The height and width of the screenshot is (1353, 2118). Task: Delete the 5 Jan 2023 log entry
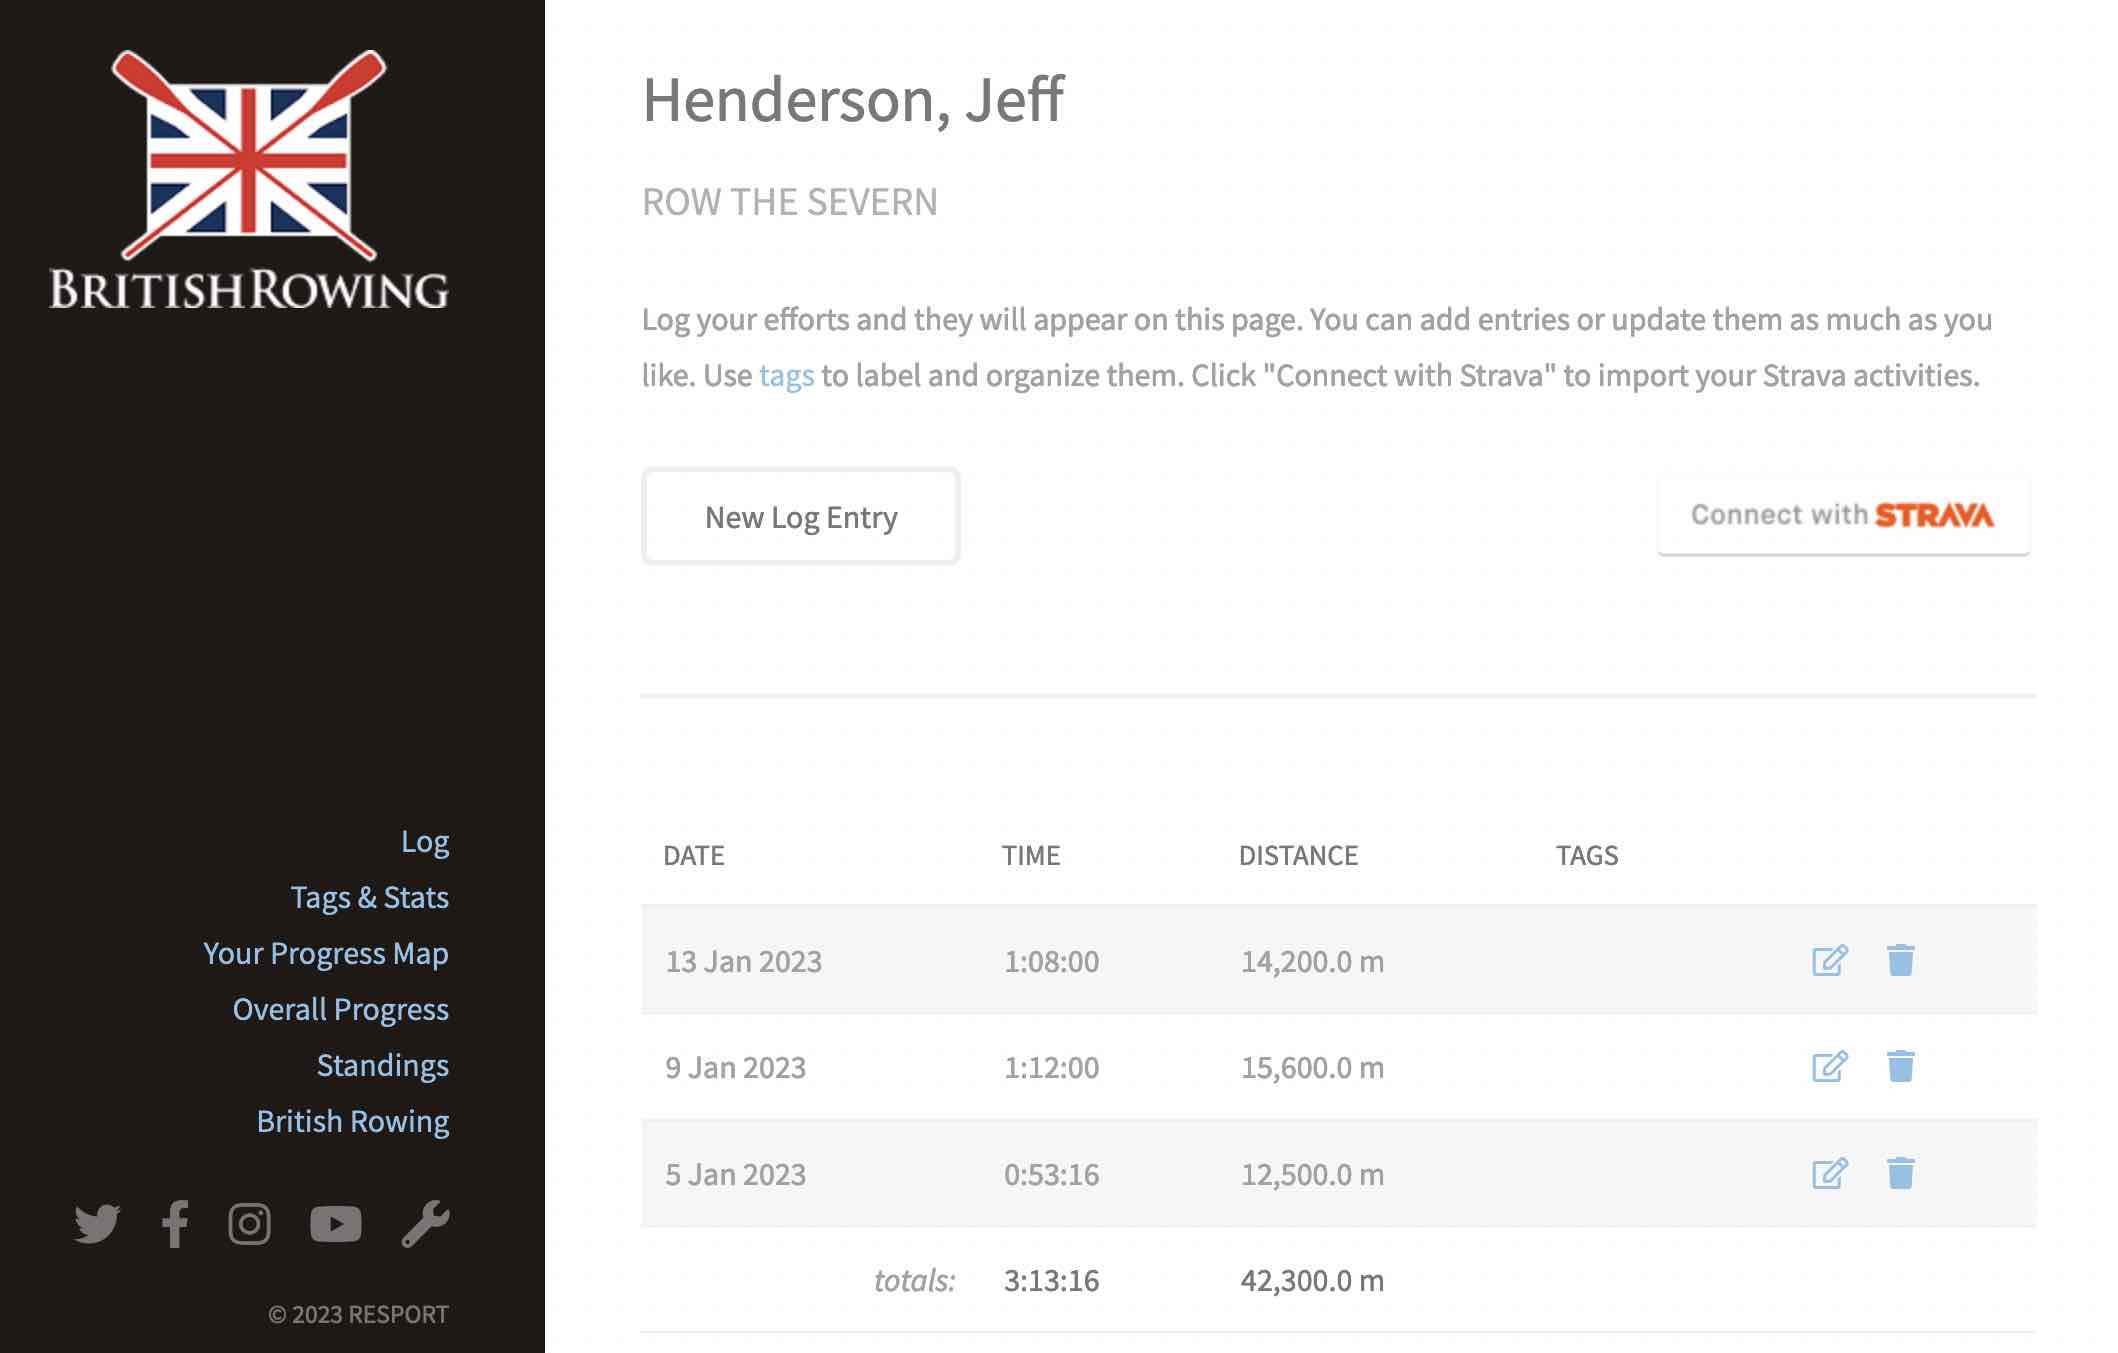click(1900, 1173)
